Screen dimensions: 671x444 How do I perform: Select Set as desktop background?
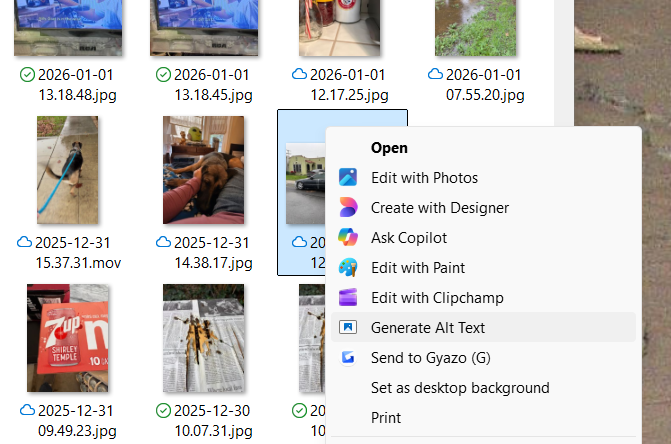click(x=483, y=388)
